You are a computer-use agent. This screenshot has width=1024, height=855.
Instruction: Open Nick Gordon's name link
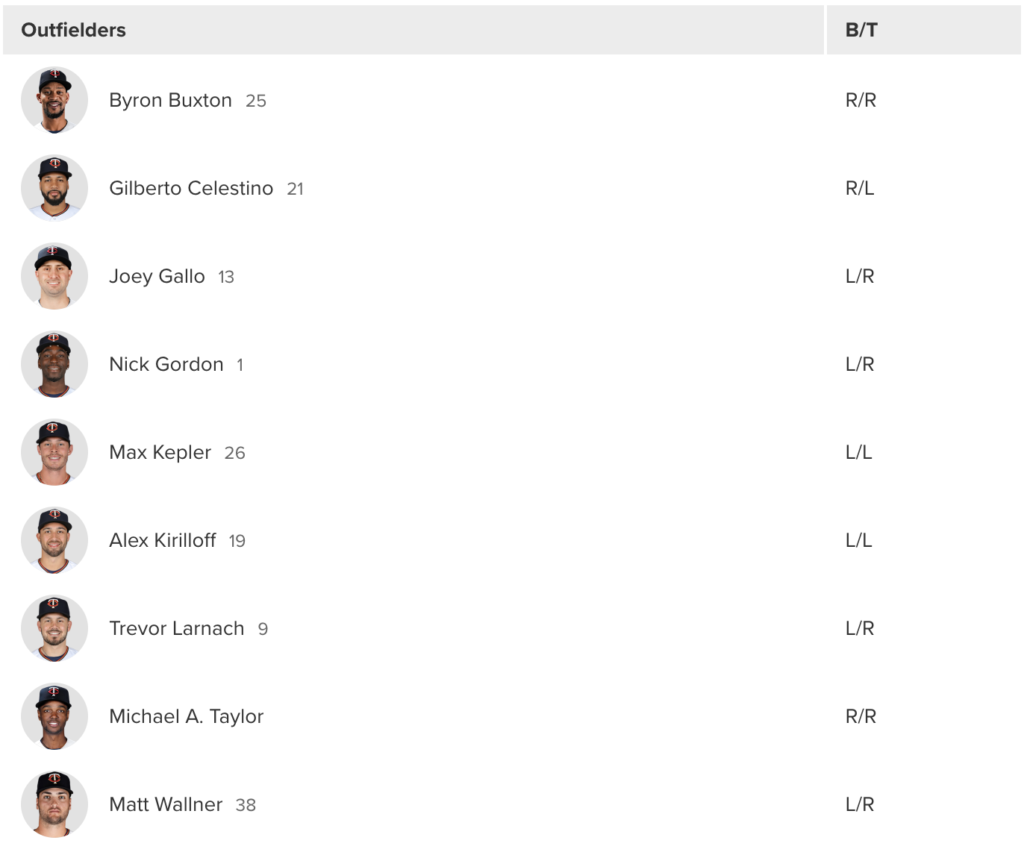166,364
